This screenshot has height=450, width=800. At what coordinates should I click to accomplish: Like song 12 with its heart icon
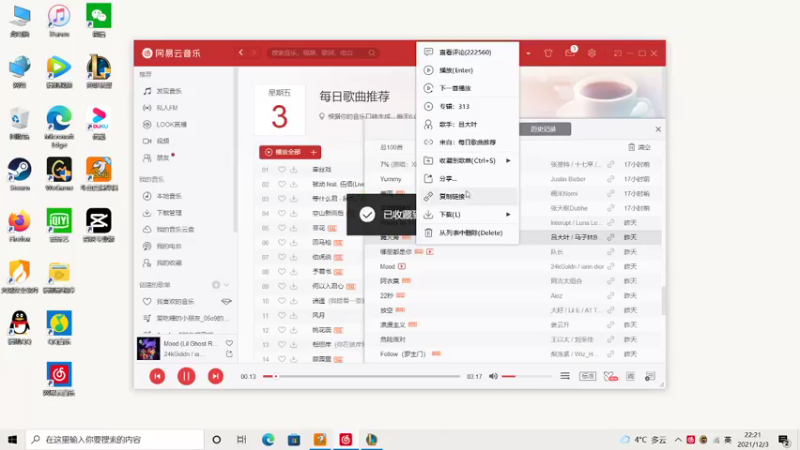point(282,330)
